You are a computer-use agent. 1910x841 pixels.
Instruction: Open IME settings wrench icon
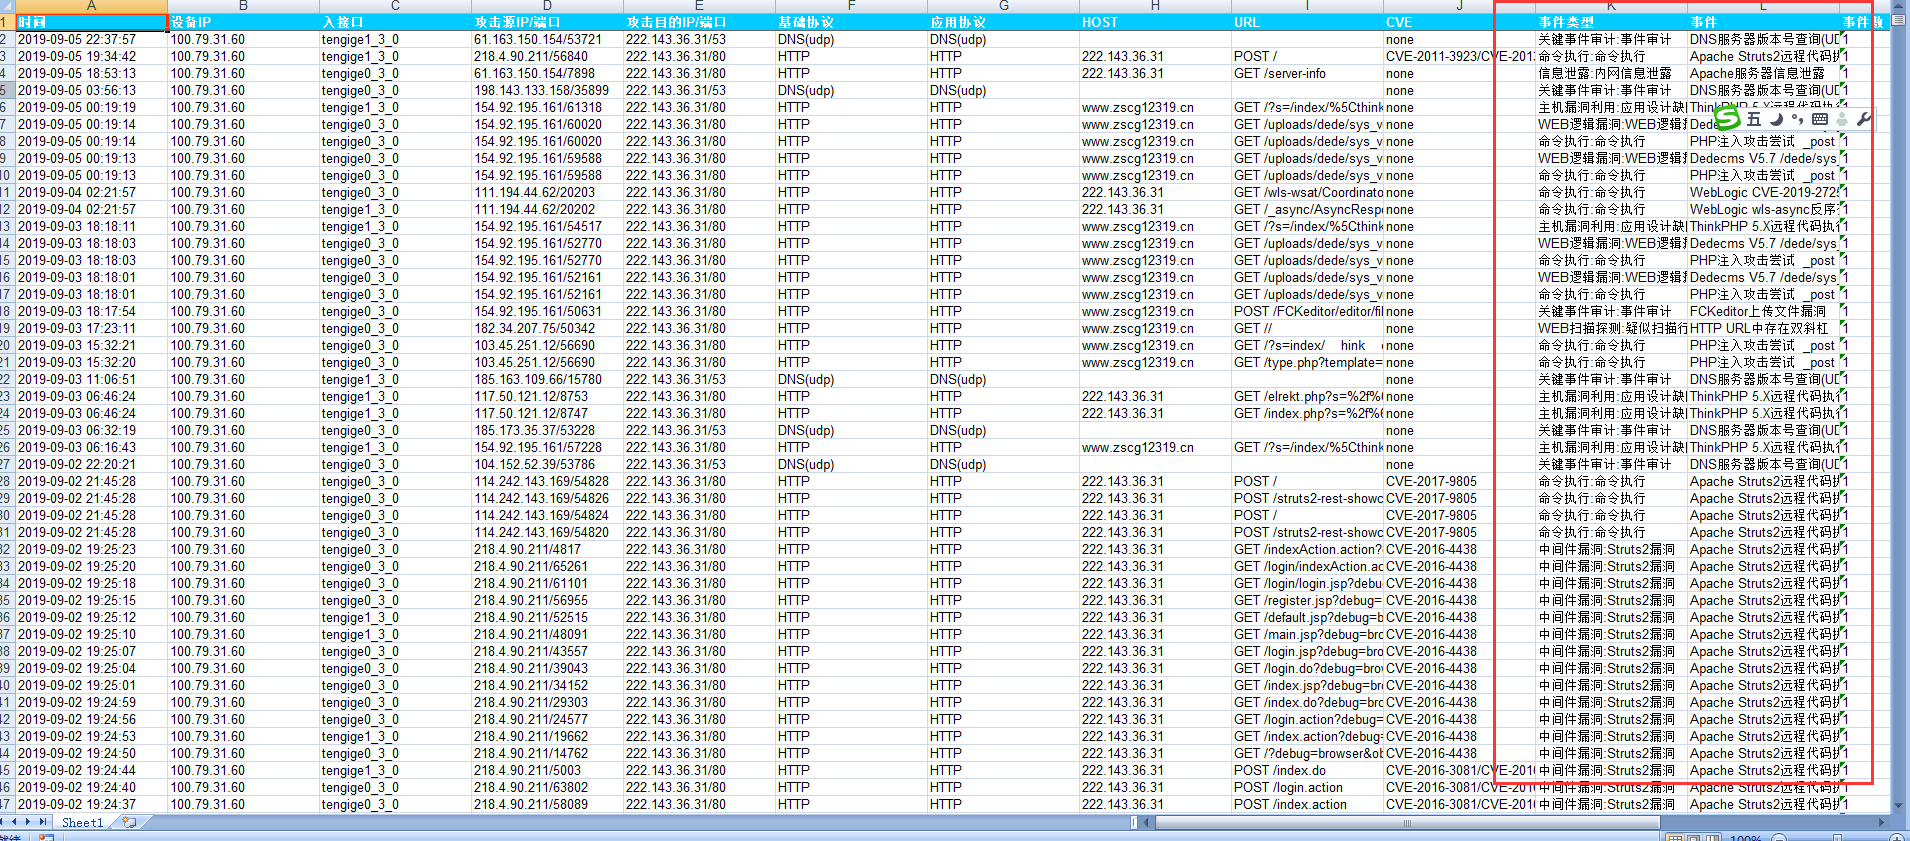pos(1863,119)
